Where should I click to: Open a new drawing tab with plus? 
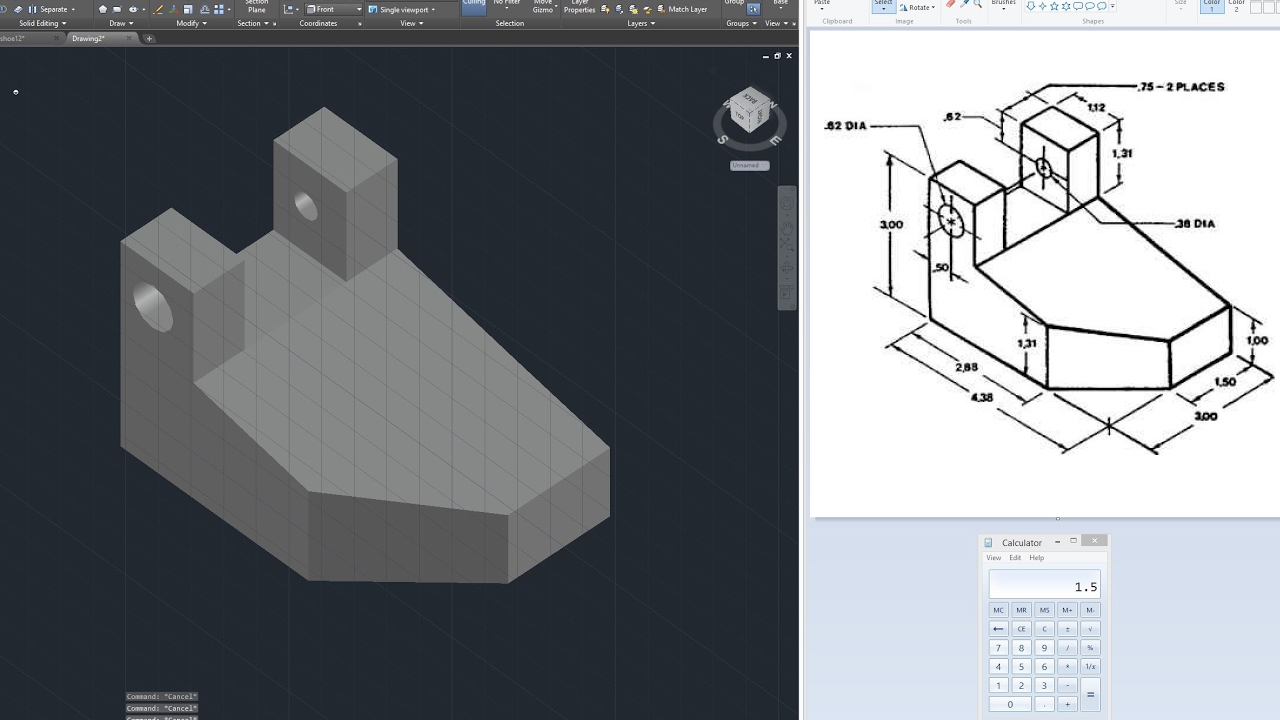pyautogui.click(x=149, y=38)
